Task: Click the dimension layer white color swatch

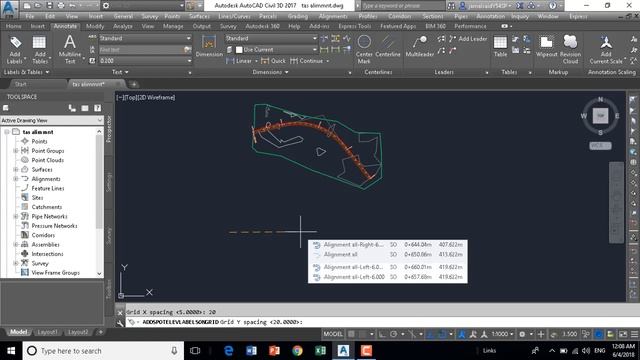Action: (239, 50)
